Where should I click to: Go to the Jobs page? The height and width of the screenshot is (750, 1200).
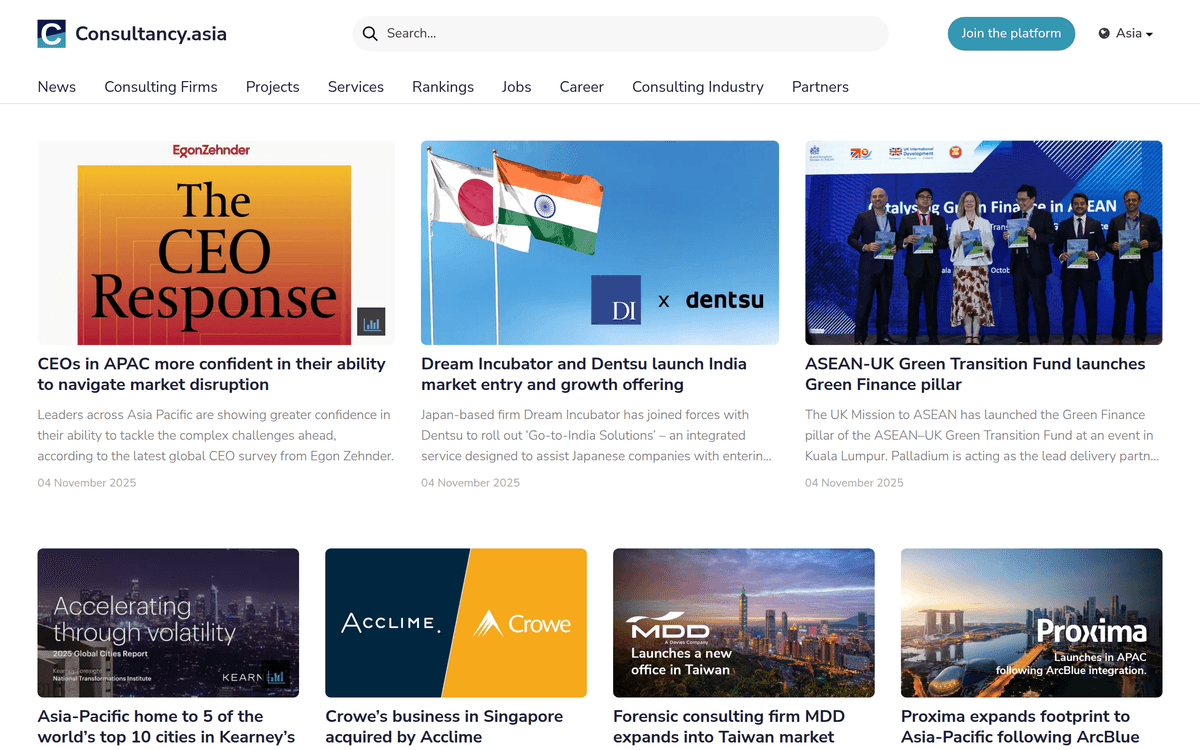[x=516, y=87]
